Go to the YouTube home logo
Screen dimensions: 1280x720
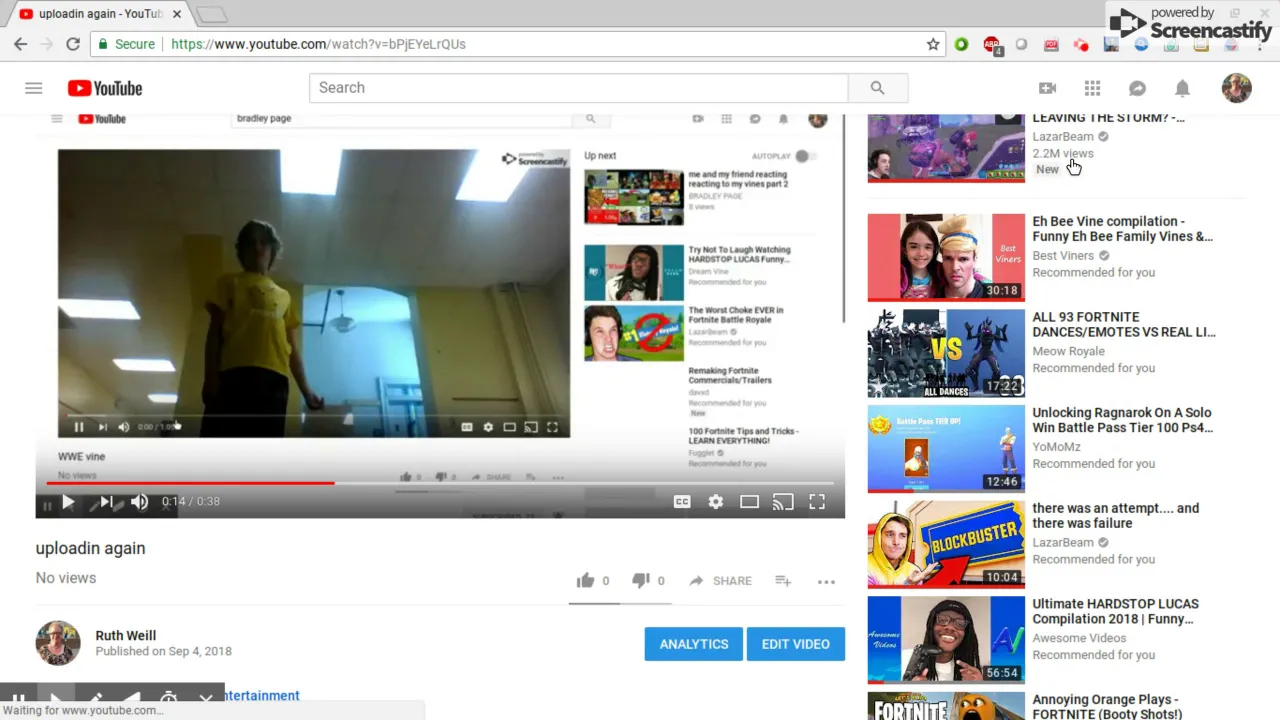click(x=105, y=88)
